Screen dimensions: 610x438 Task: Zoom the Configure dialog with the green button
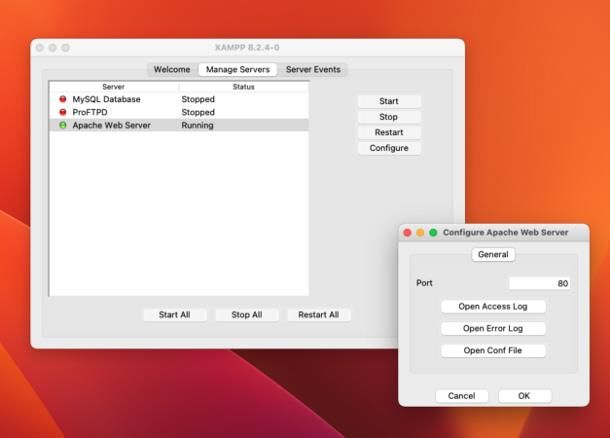(x=433, y=233)
